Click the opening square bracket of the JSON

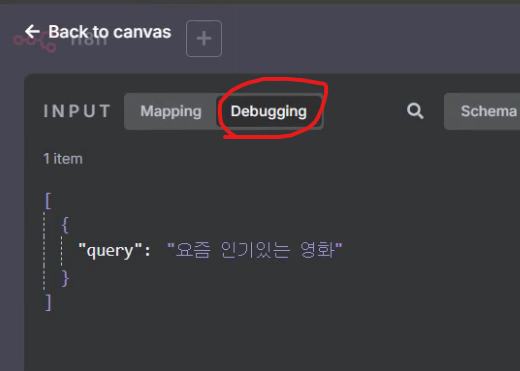pos(48,201)
